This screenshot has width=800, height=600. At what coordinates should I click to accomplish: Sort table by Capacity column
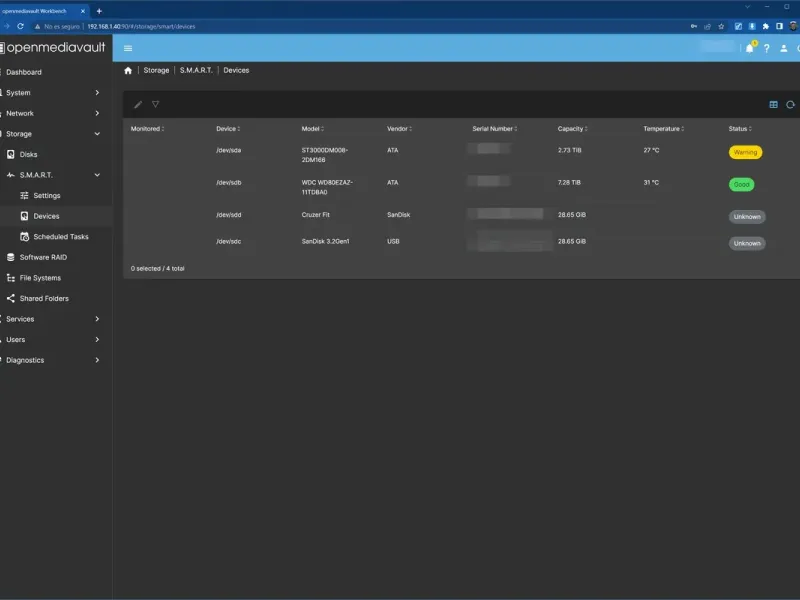(x=572, y=129)
